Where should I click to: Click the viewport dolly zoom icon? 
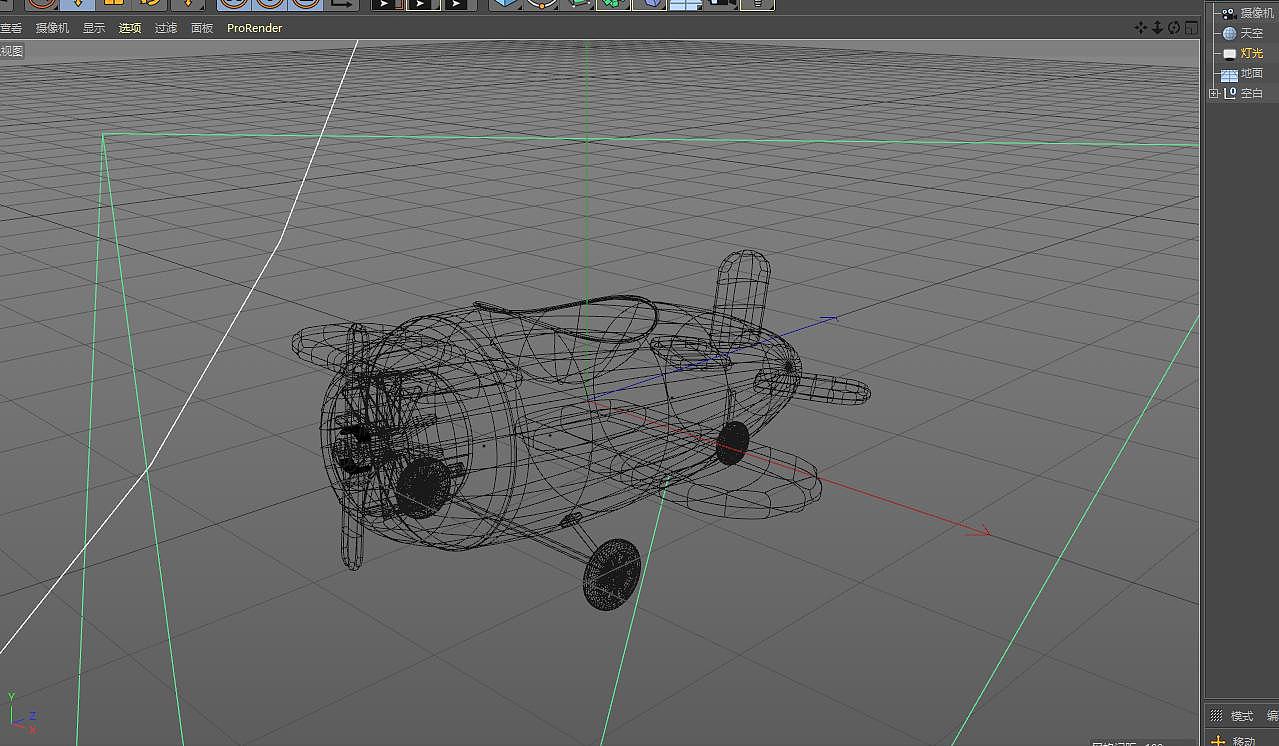(x=1158, y=28)
